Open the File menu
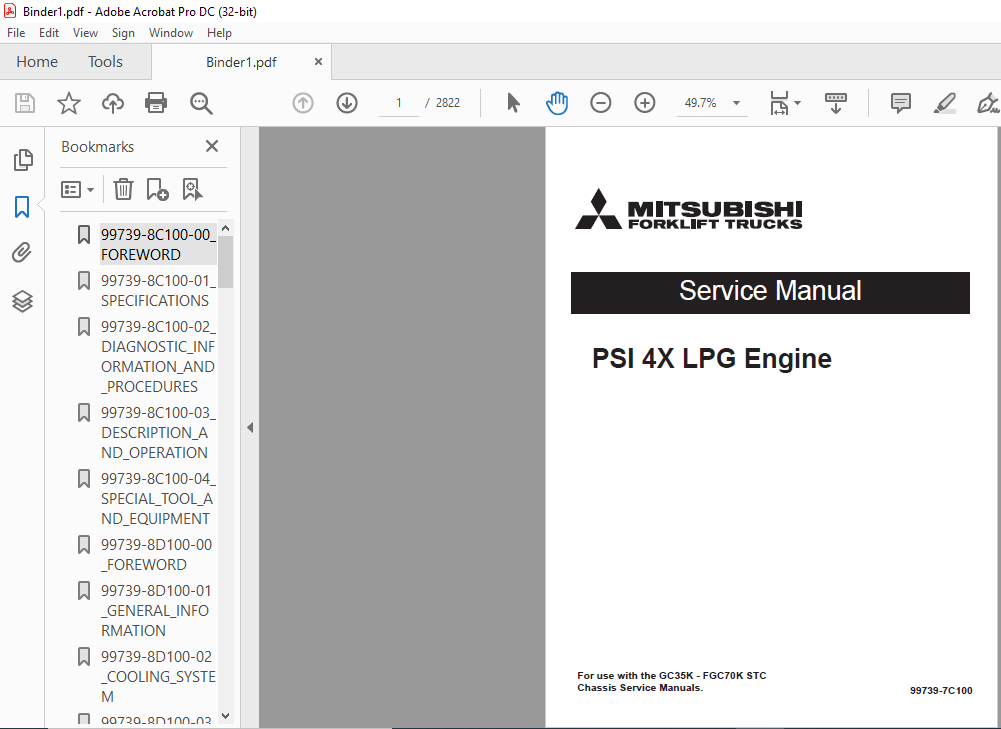Image resolution: width=1001 pixels, height=729 pixels. (16, 33)
